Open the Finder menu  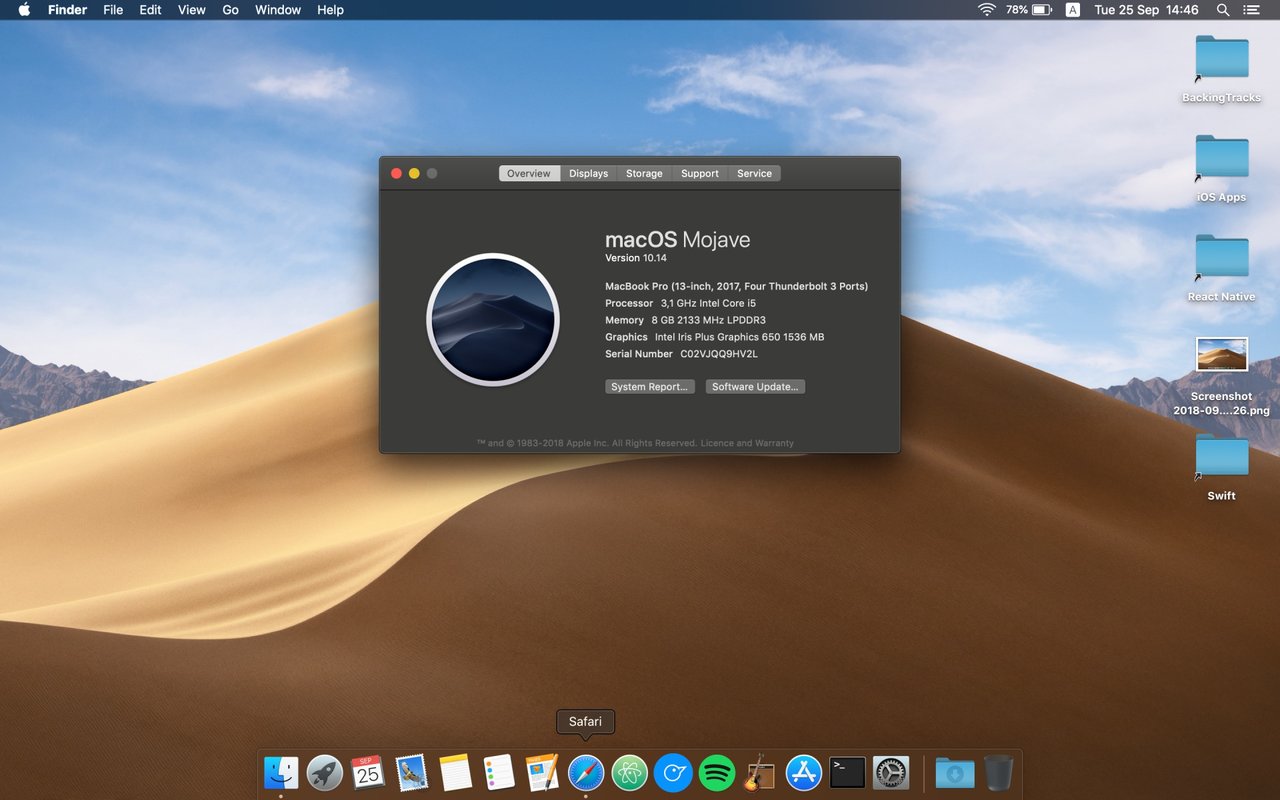[x=67, y=10]
